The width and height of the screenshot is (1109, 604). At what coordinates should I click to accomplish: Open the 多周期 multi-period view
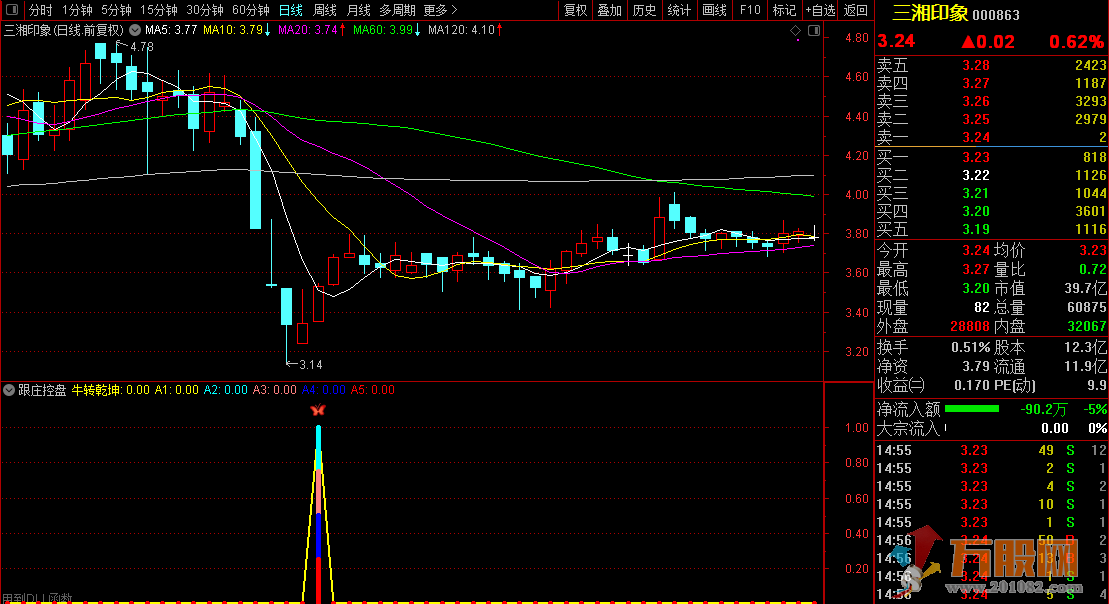pos(397,10)
